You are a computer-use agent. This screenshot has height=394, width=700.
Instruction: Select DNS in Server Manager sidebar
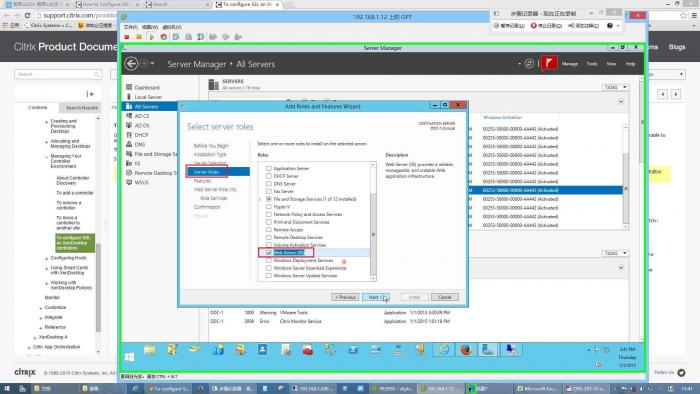(x=140, y=145)
